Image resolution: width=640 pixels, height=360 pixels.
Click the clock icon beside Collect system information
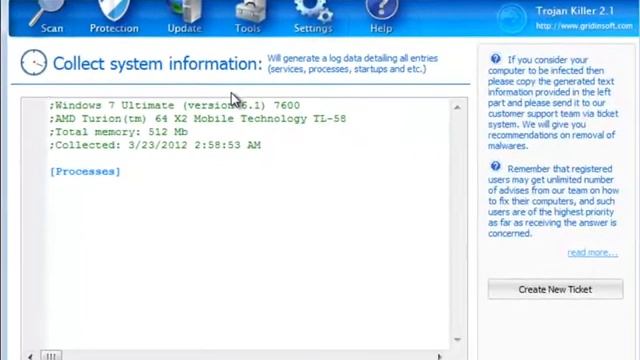click(x=33, y=62)
